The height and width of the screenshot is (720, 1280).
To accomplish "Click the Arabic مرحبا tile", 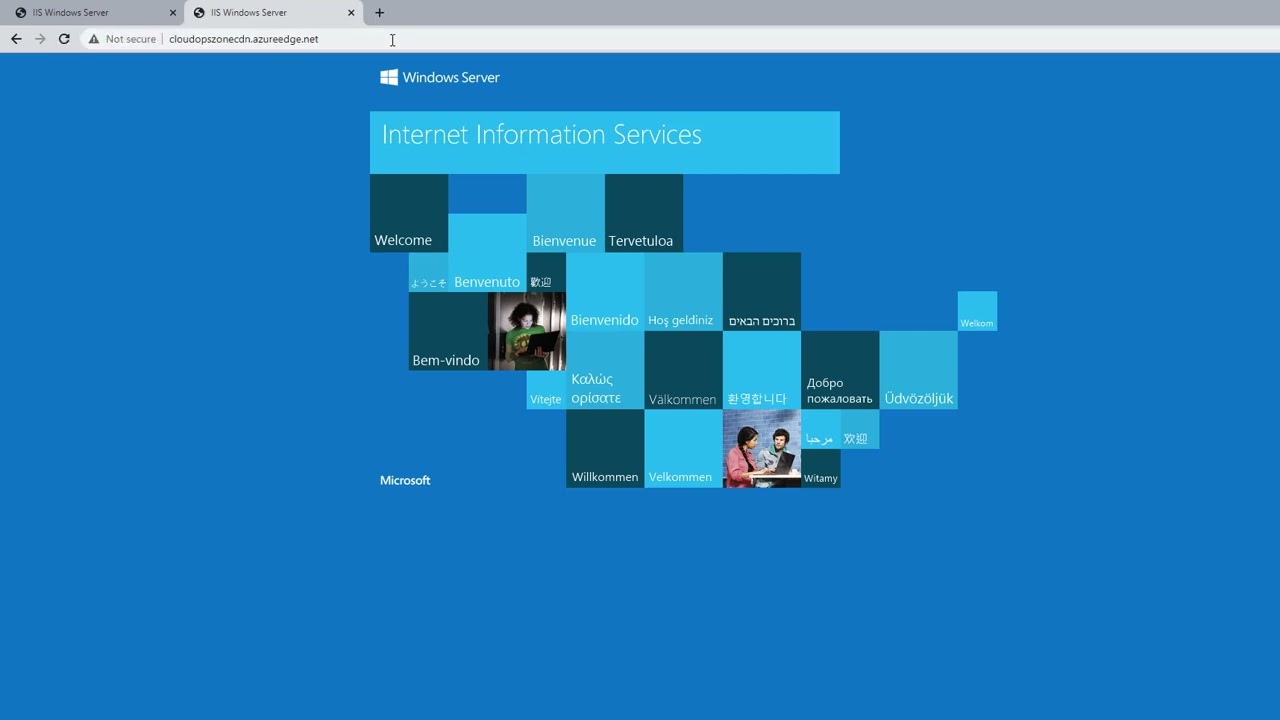I will coord(821,429).
